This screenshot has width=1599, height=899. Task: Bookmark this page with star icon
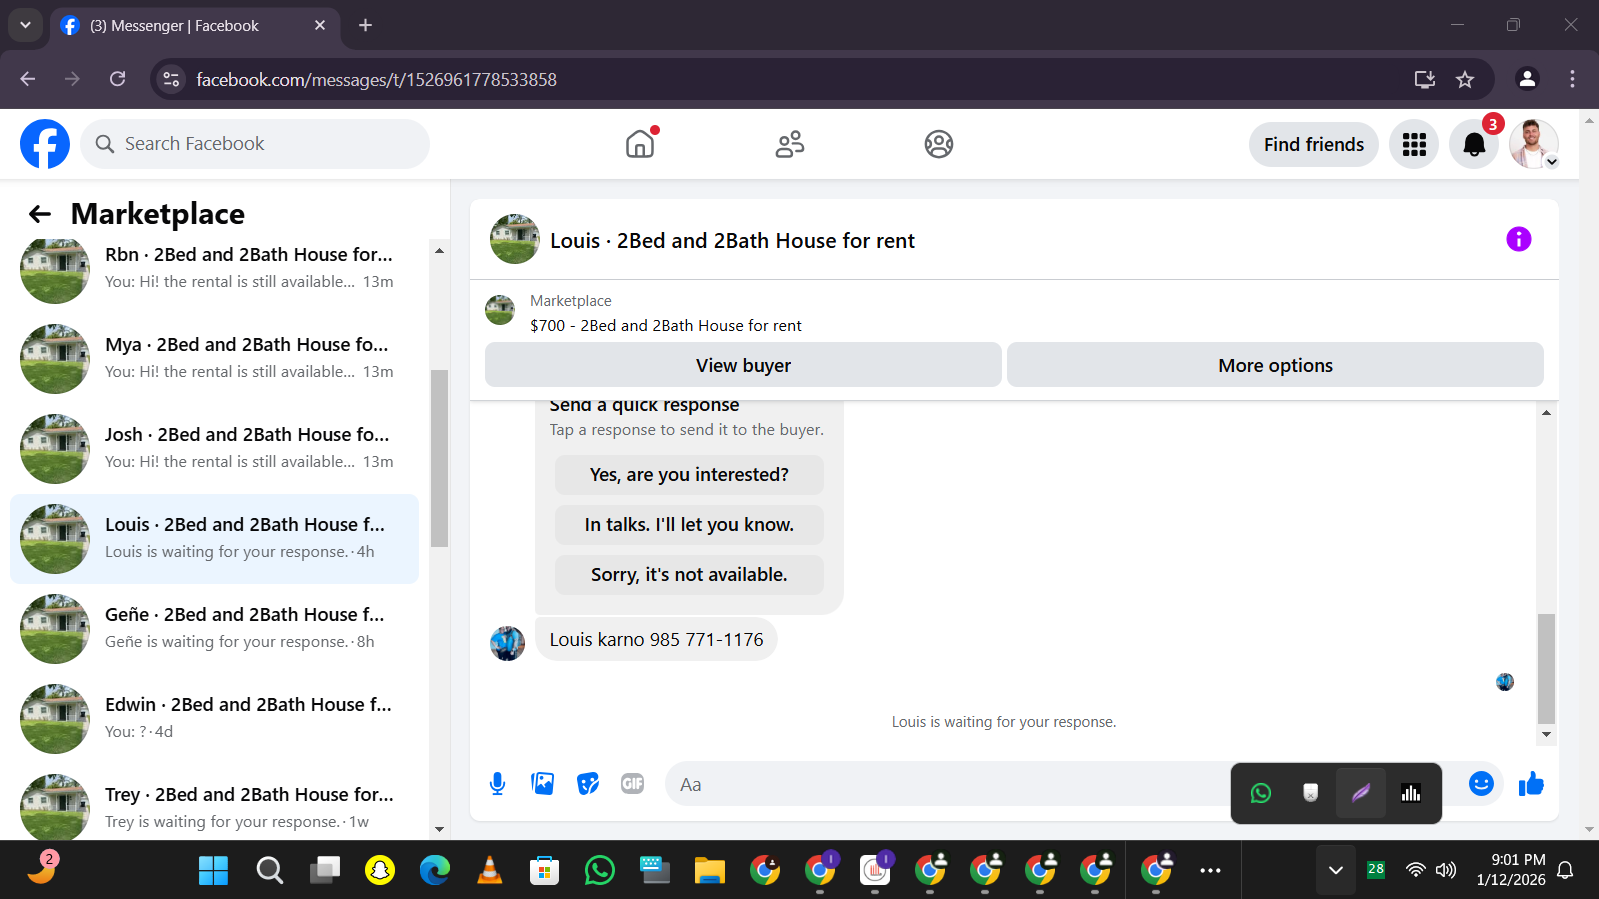tap(1465, 79)
